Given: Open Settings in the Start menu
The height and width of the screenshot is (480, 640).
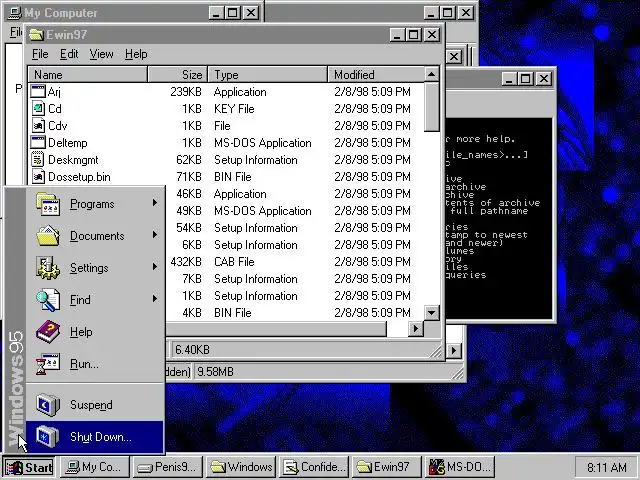Looking at the screenshot, I should (x=95, y=268).
